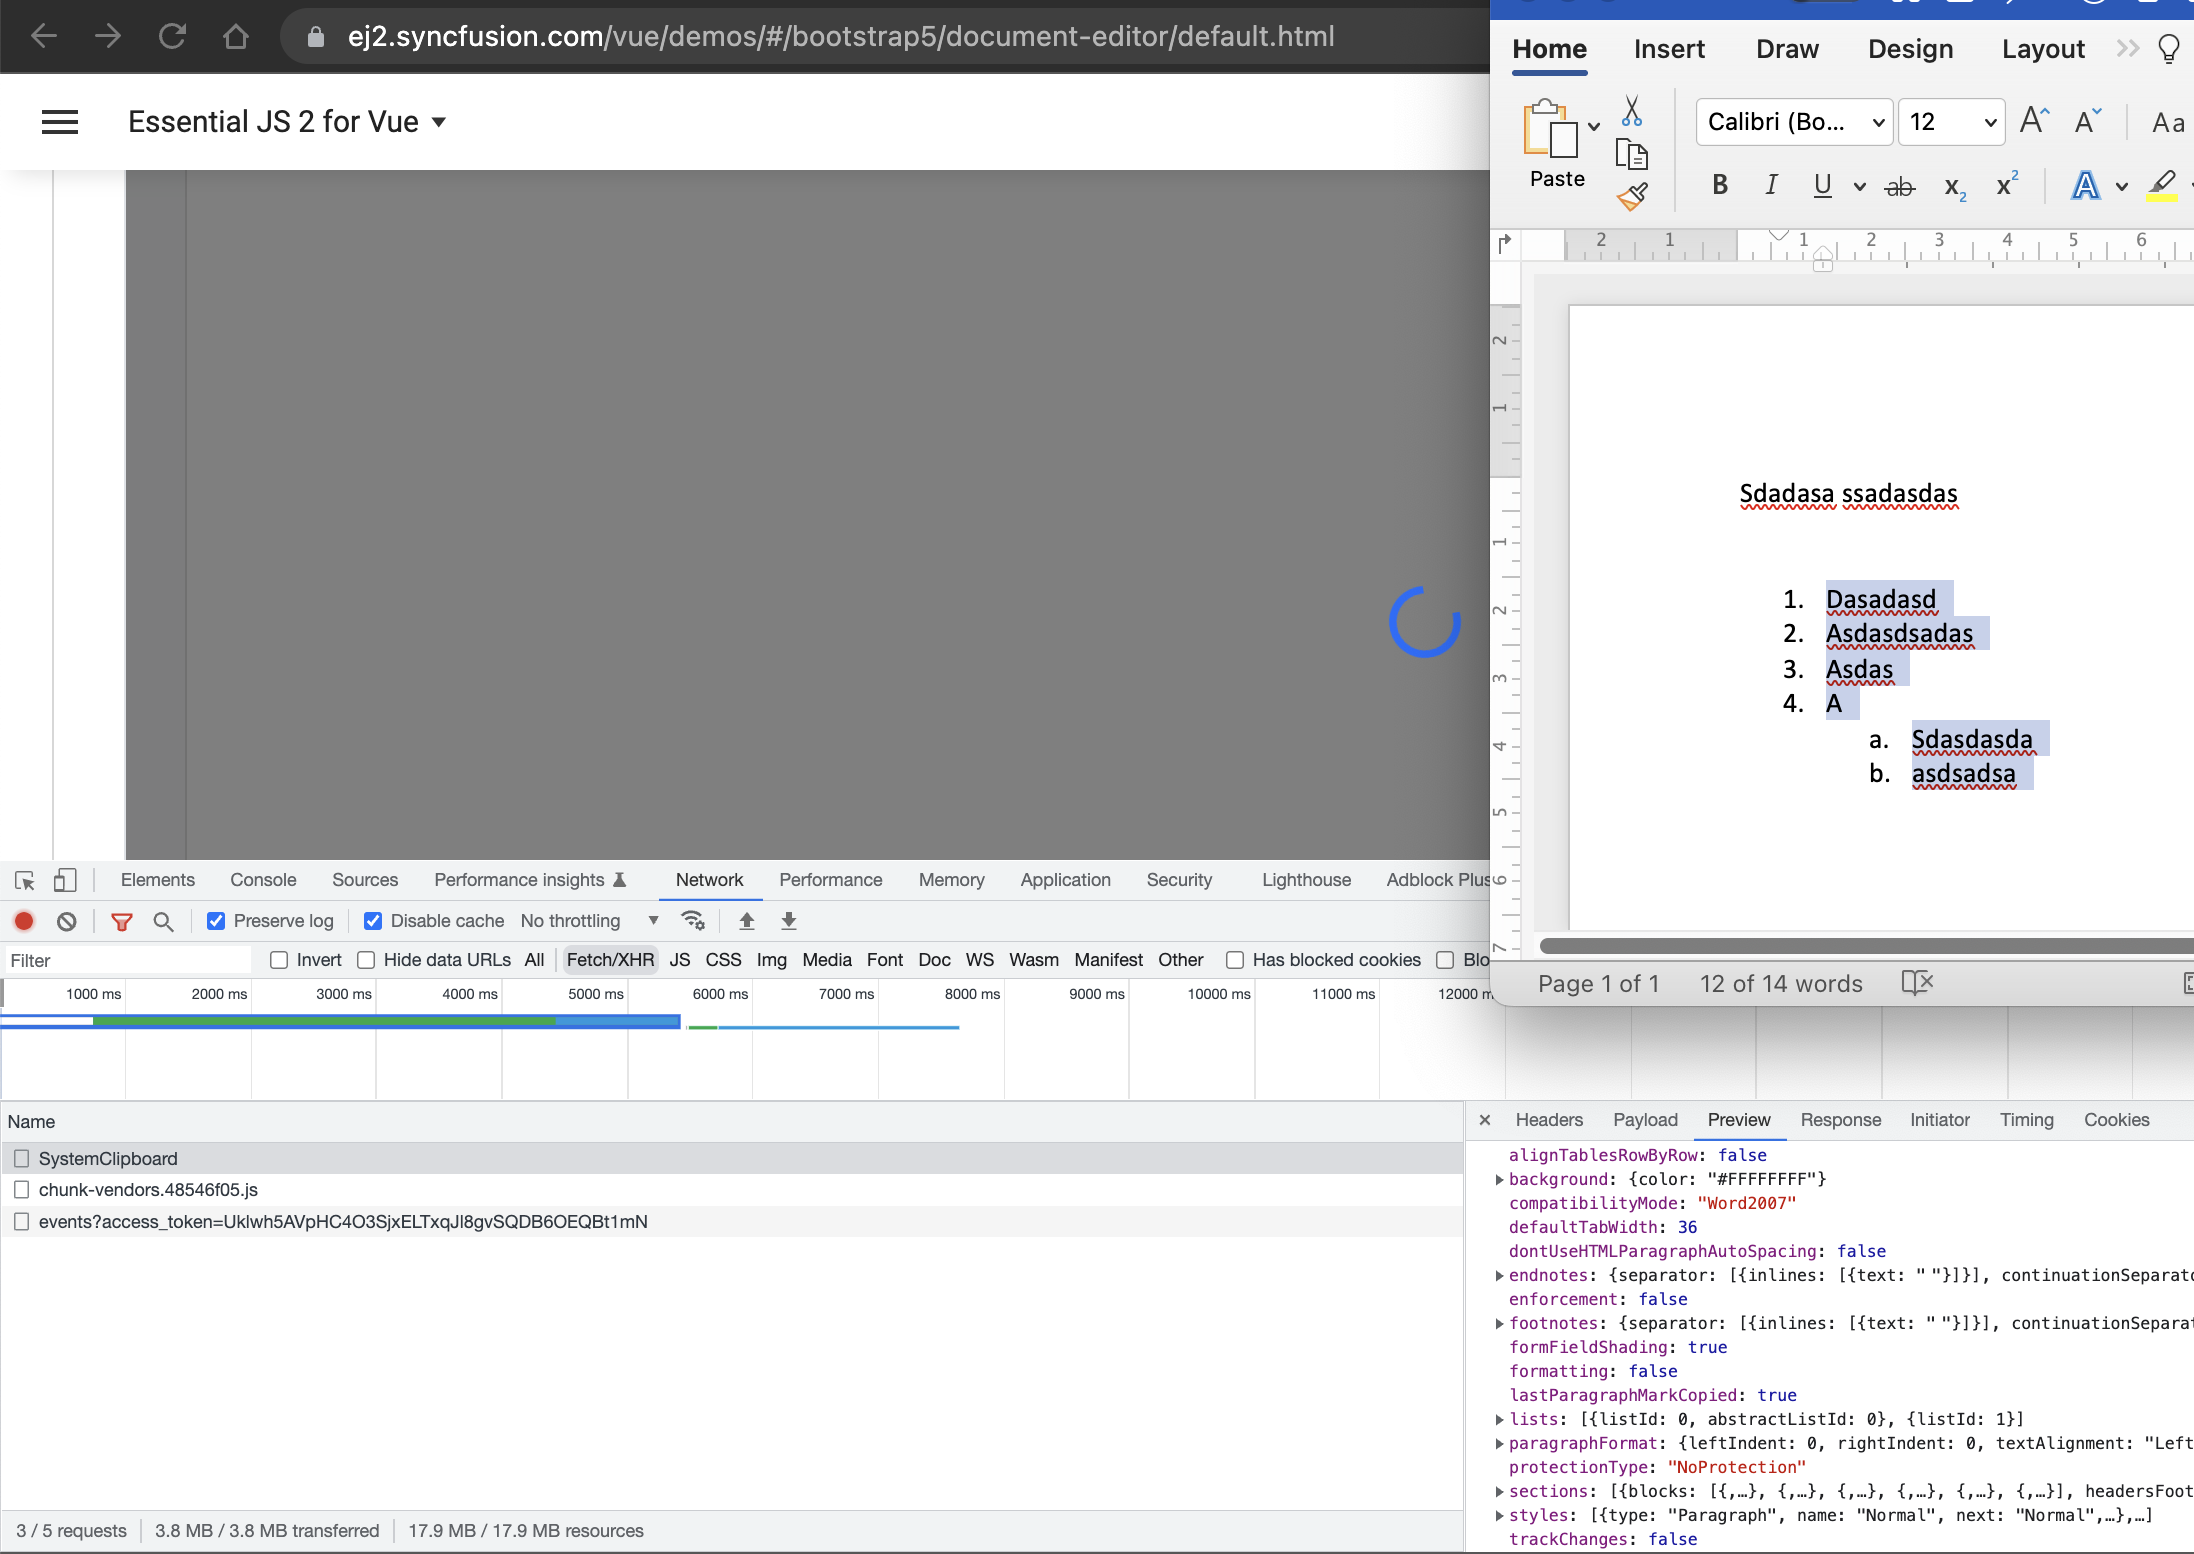
Task: Switch to the Insert ribbon tab
Action: pos(1668,49)
